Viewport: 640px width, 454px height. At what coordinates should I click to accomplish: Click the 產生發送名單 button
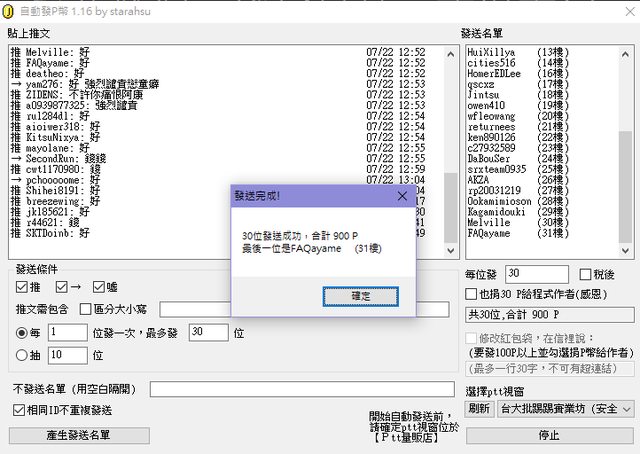coord(78,435)
